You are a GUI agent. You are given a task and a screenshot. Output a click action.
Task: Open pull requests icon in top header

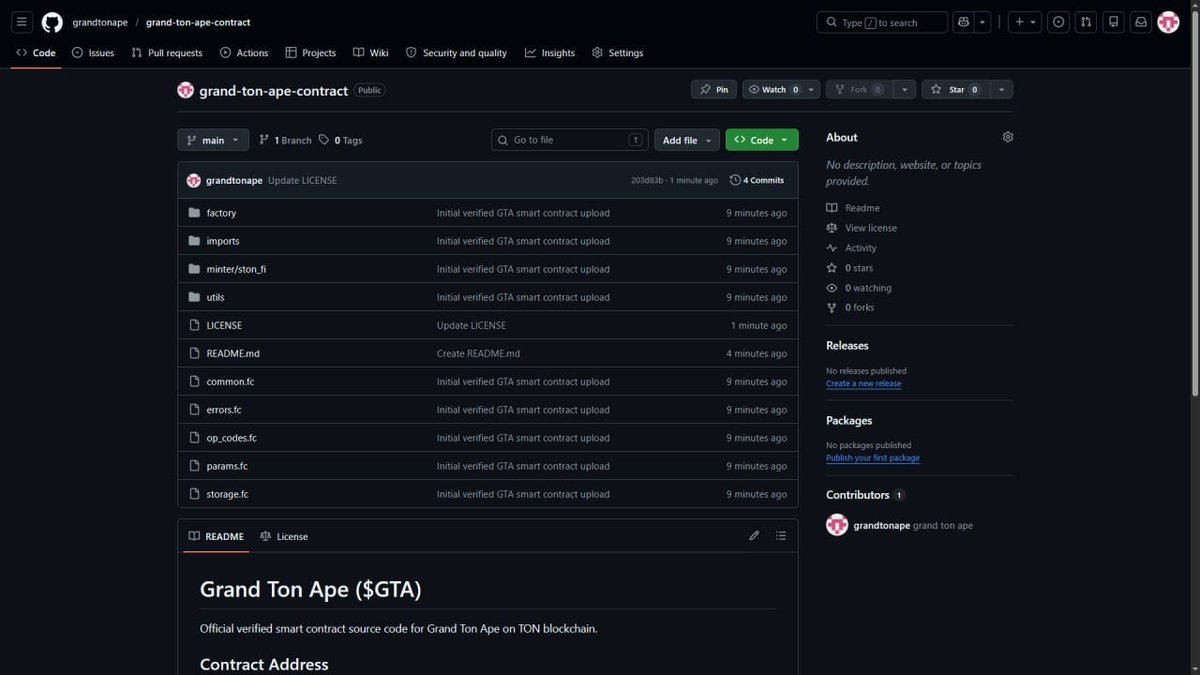tap(1086, 22)
